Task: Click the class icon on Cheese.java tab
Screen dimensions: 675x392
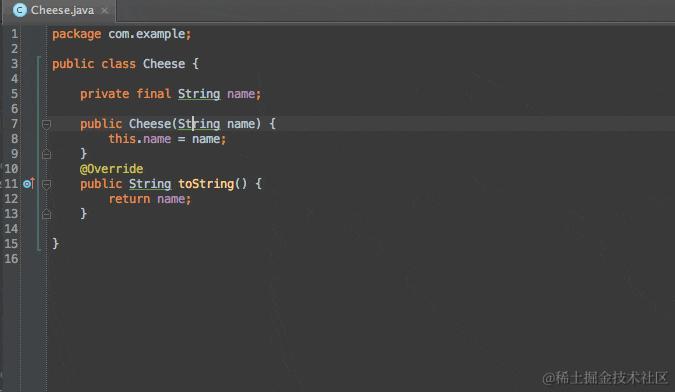Action: [19, 10]
